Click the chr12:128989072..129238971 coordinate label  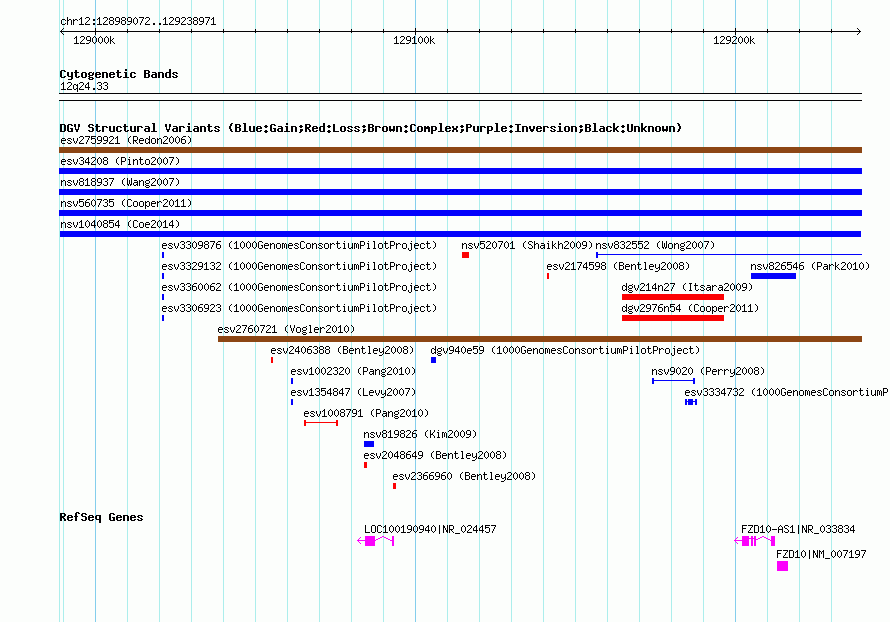138,22
